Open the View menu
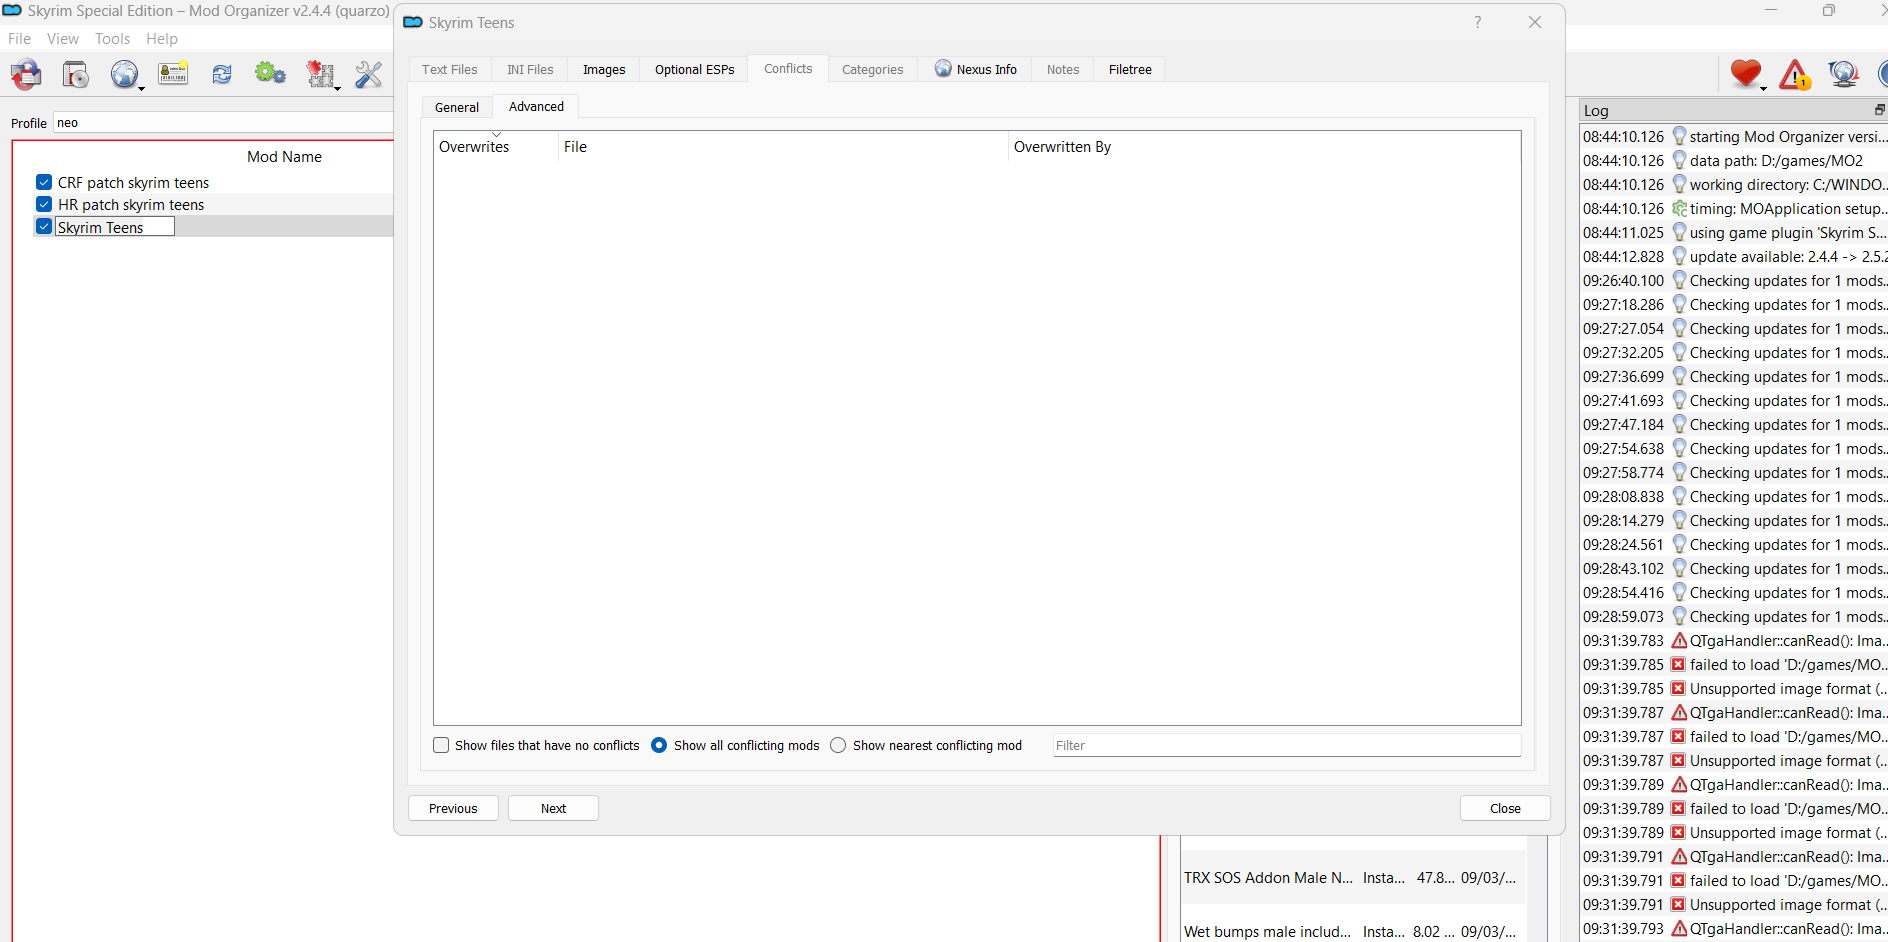Image resolution: width=1888 pixels, height=942 pixels. click(x=62, y=38)
